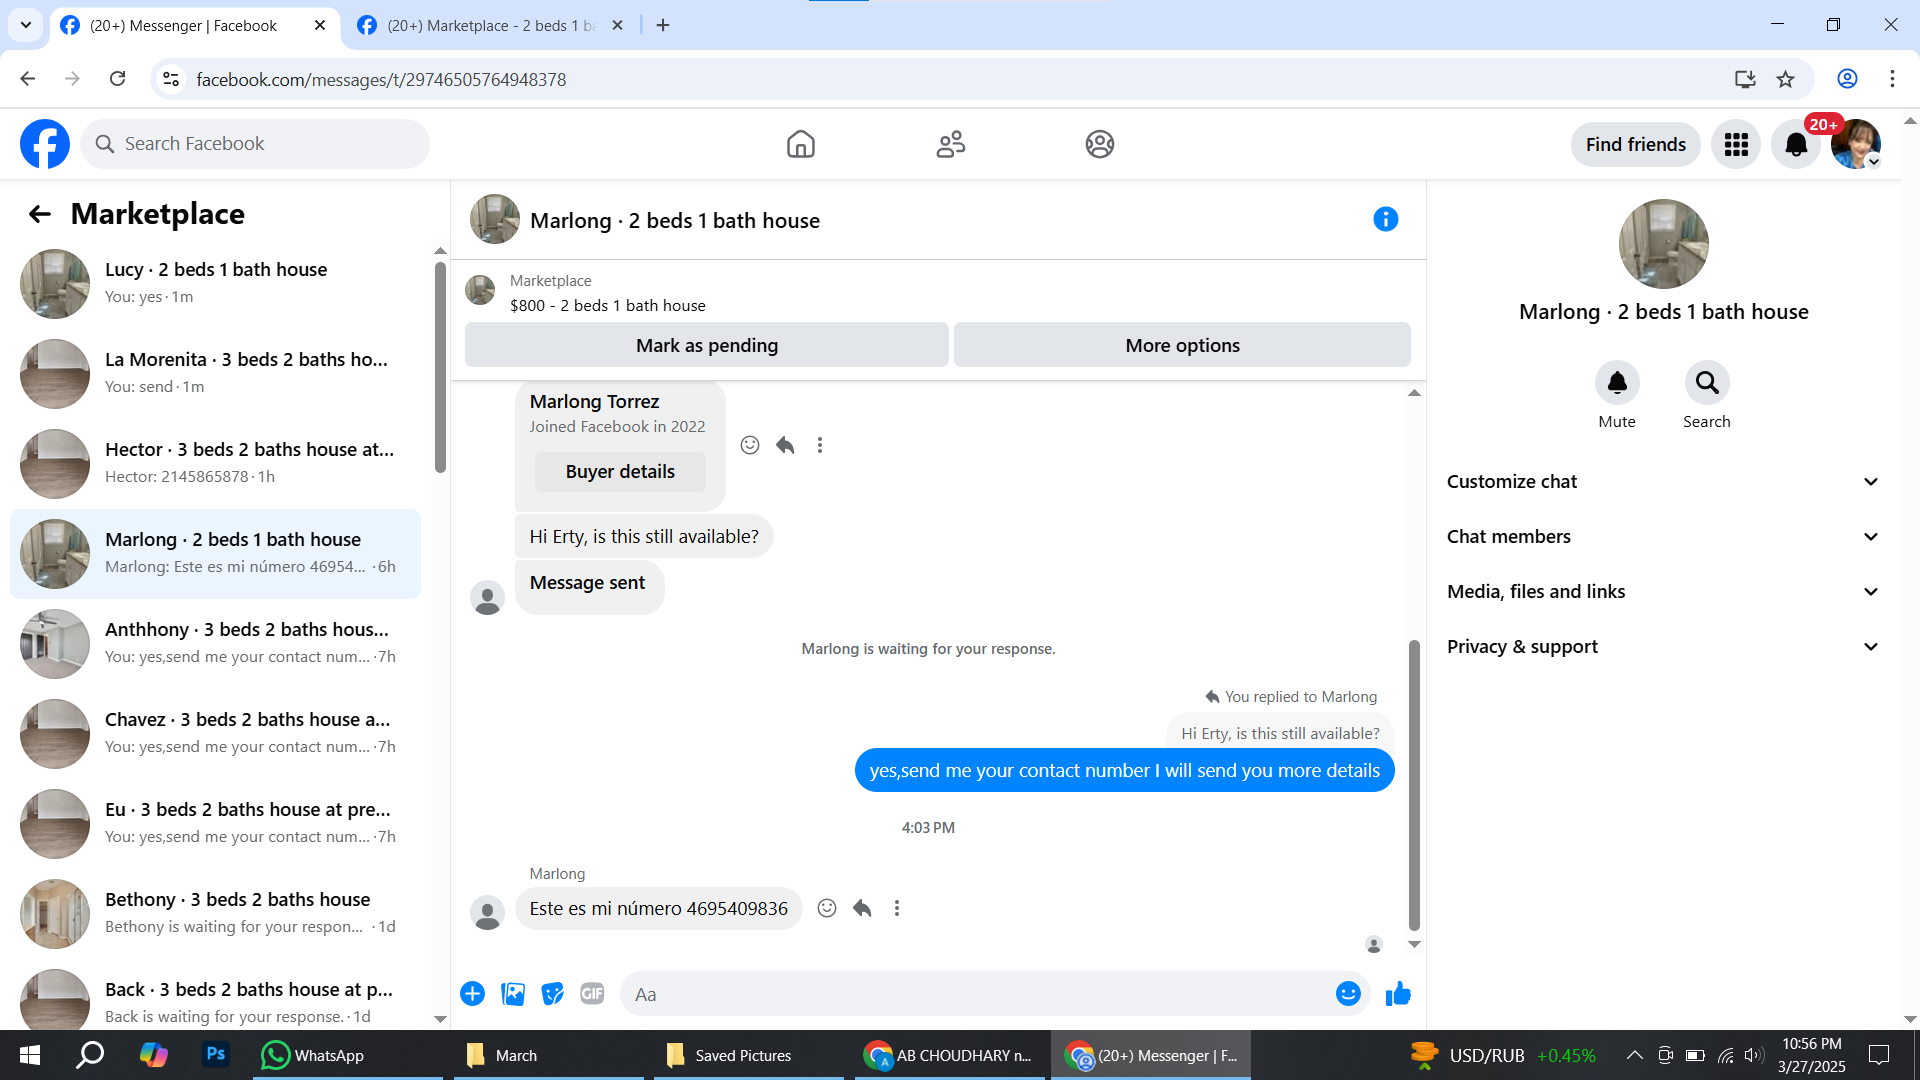Expand Privacy & support section

click(x=1663, y=647)
